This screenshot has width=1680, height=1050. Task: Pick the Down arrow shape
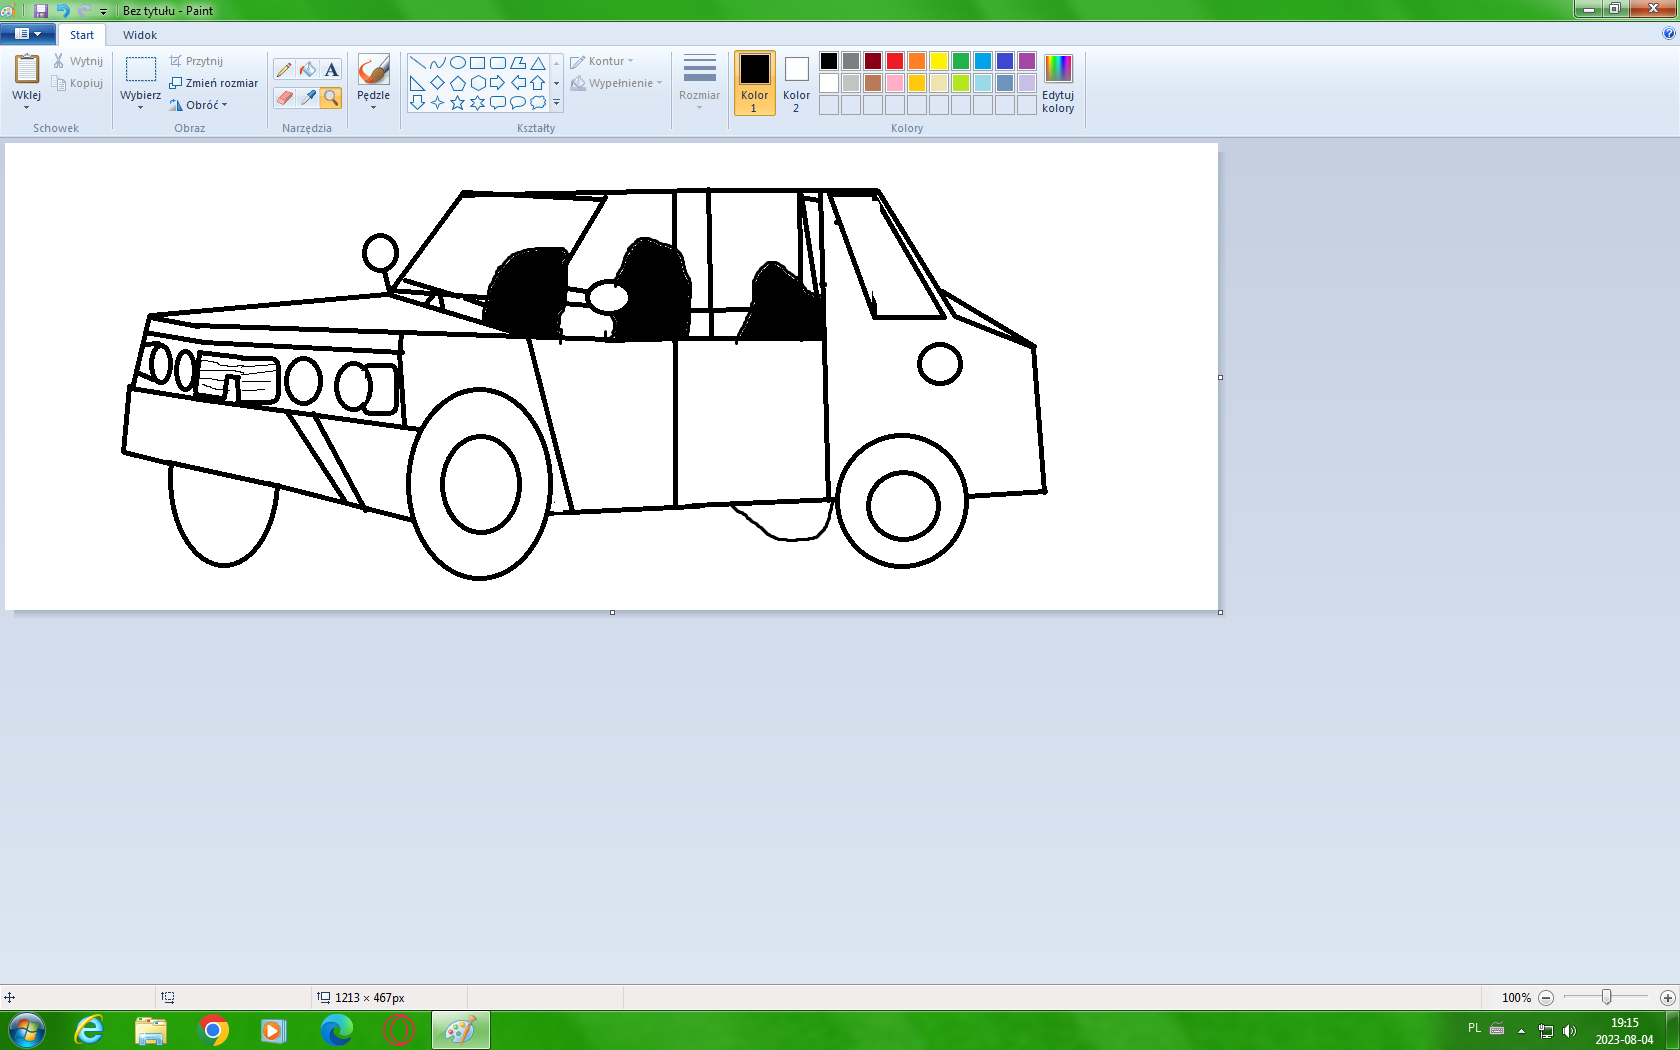coord(418,103)
